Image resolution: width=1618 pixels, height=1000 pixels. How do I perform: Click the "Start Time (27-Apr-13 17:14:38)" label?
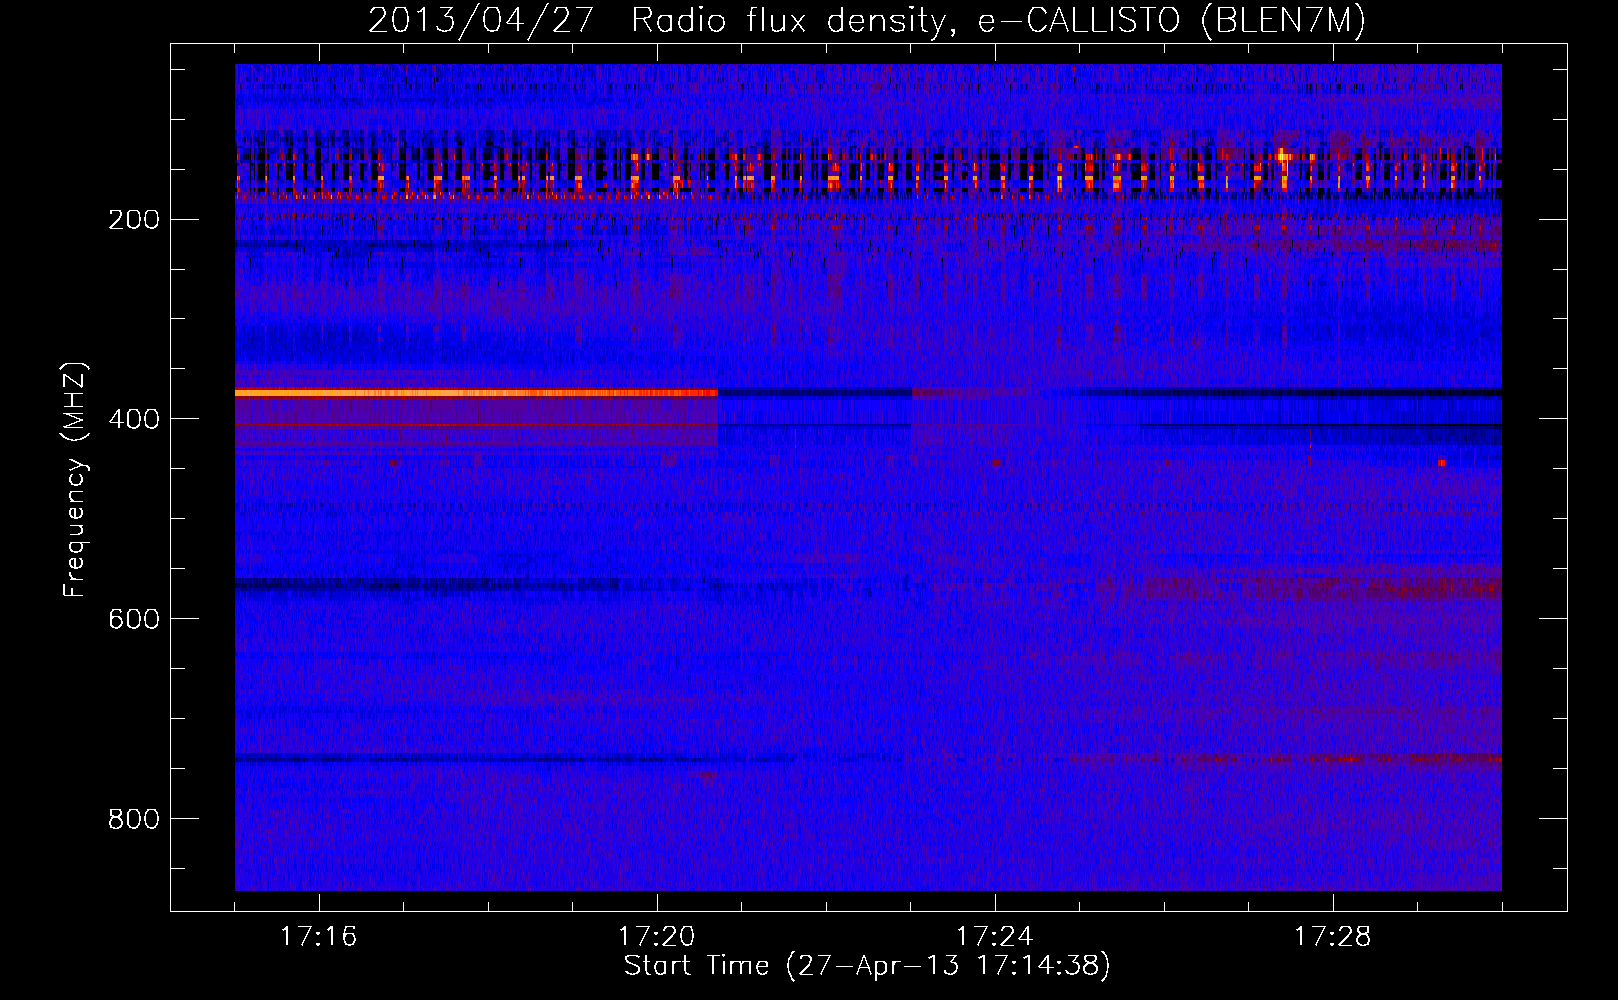pyautogui.click(x=867, y=966)
